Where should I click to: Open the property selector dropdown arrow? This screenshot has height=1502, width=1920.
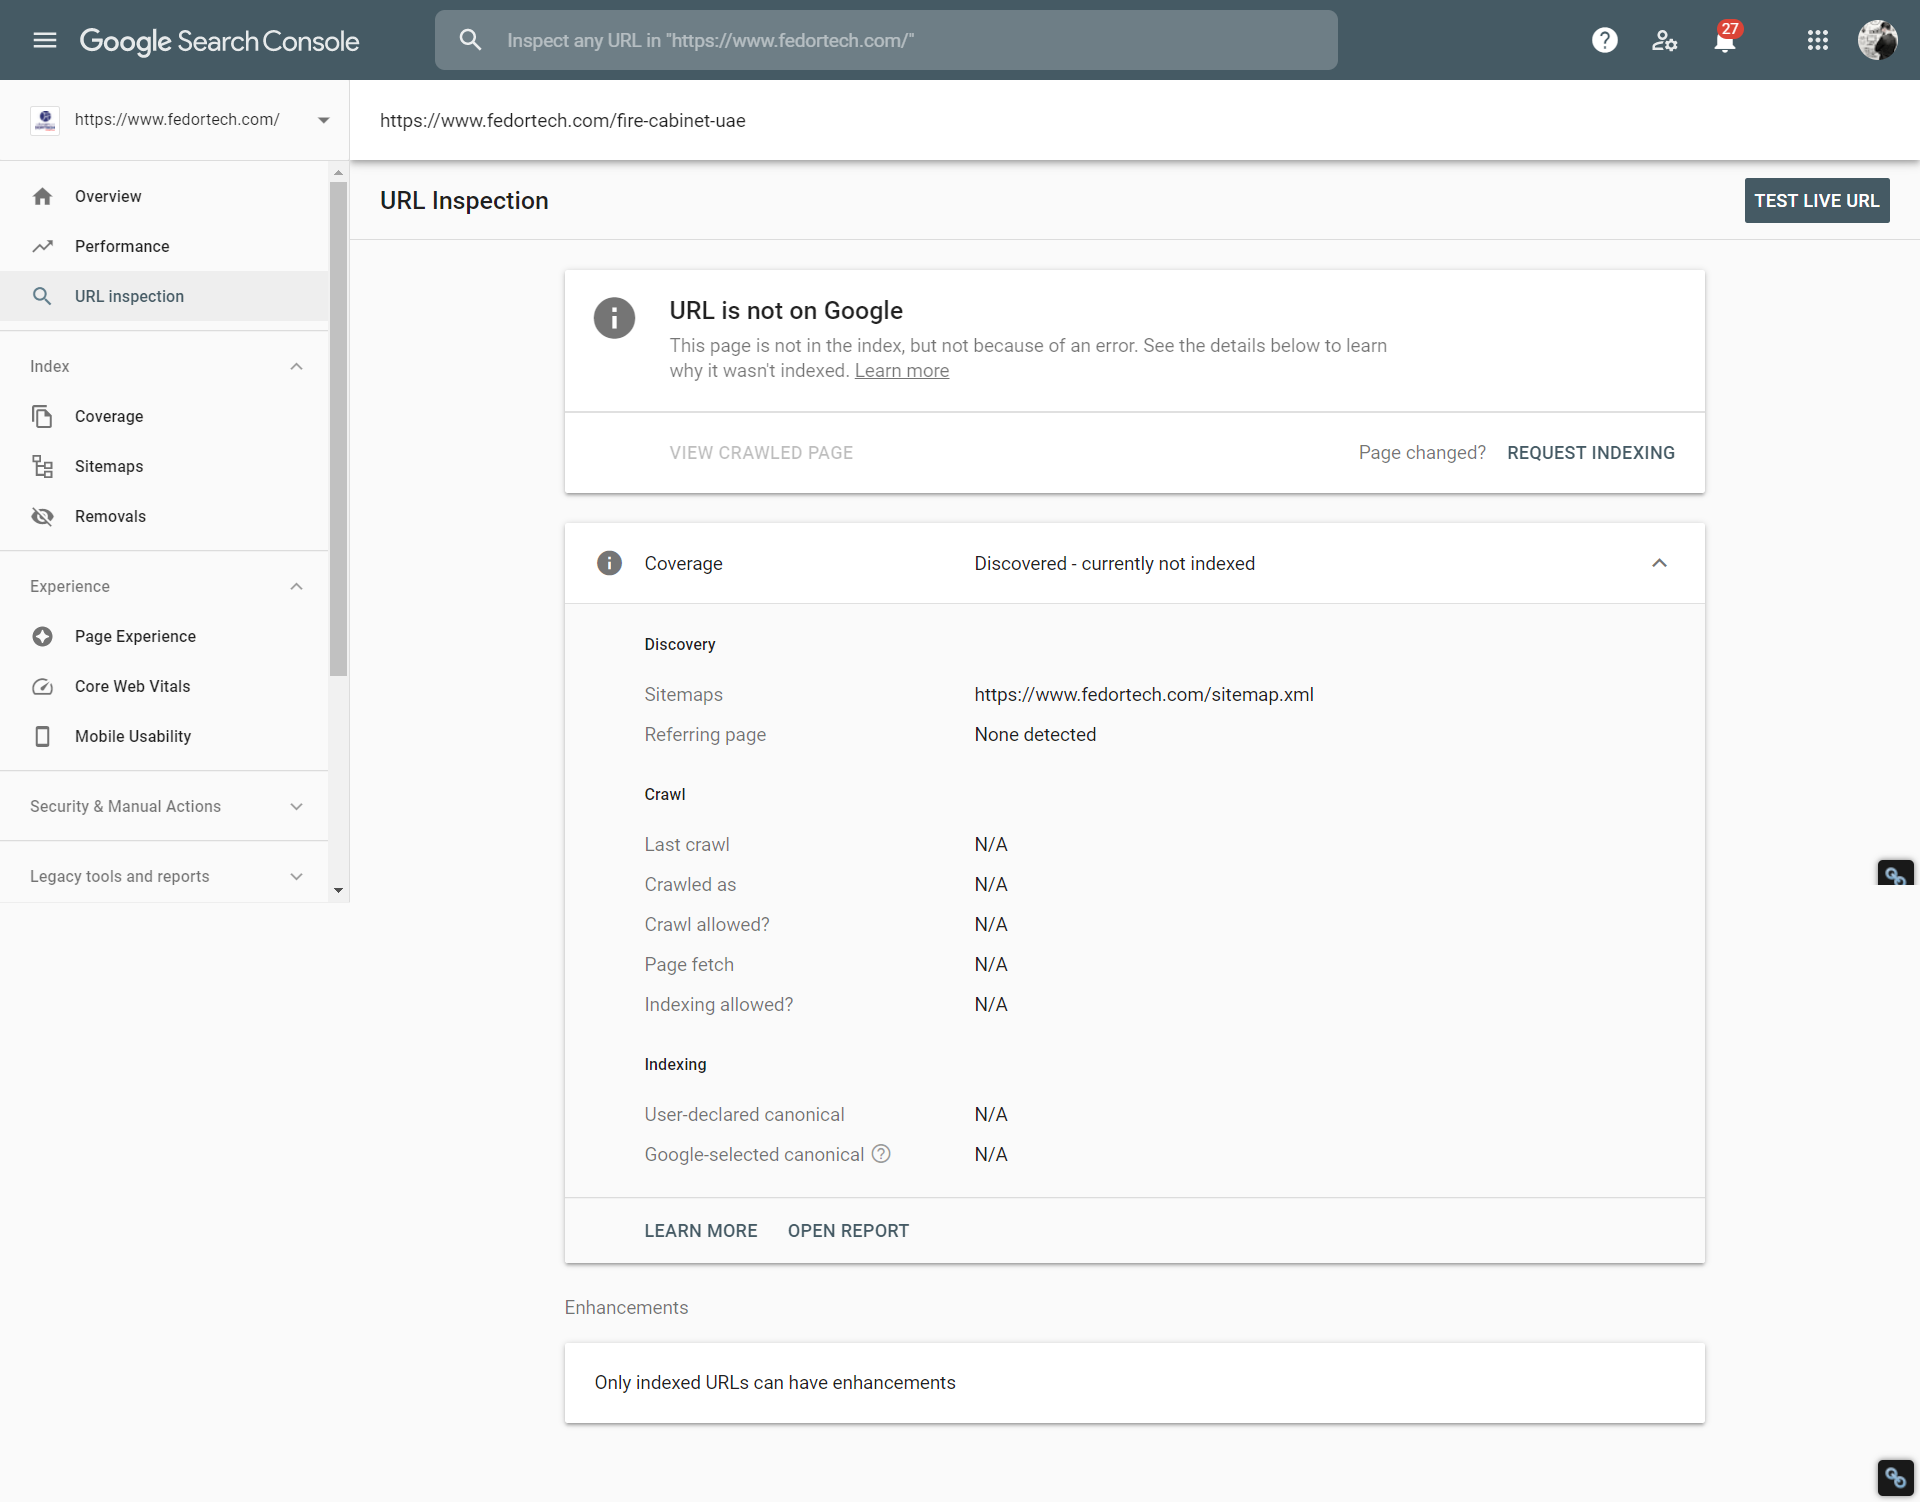pos(323,120)
